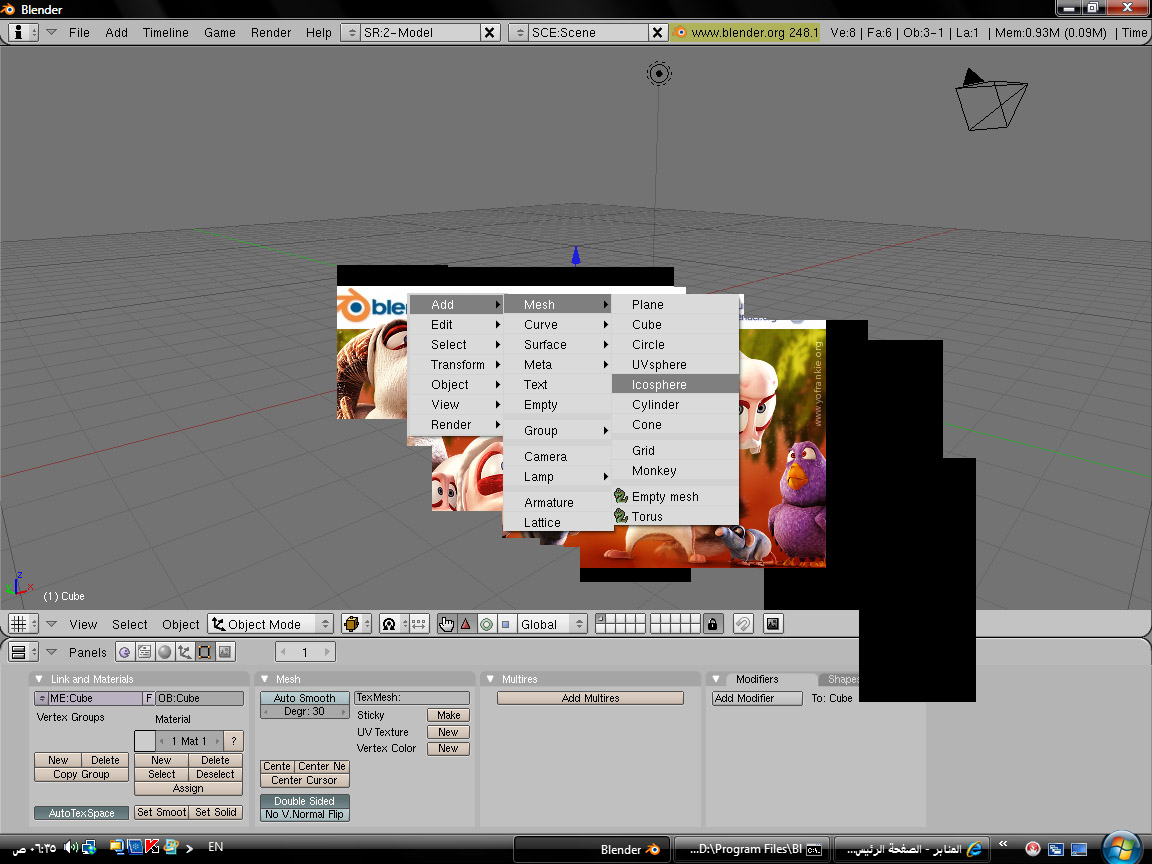Screen dimensions: 1152x864
Task: Click the OB:Cube object name field
Action: (200, 698)
